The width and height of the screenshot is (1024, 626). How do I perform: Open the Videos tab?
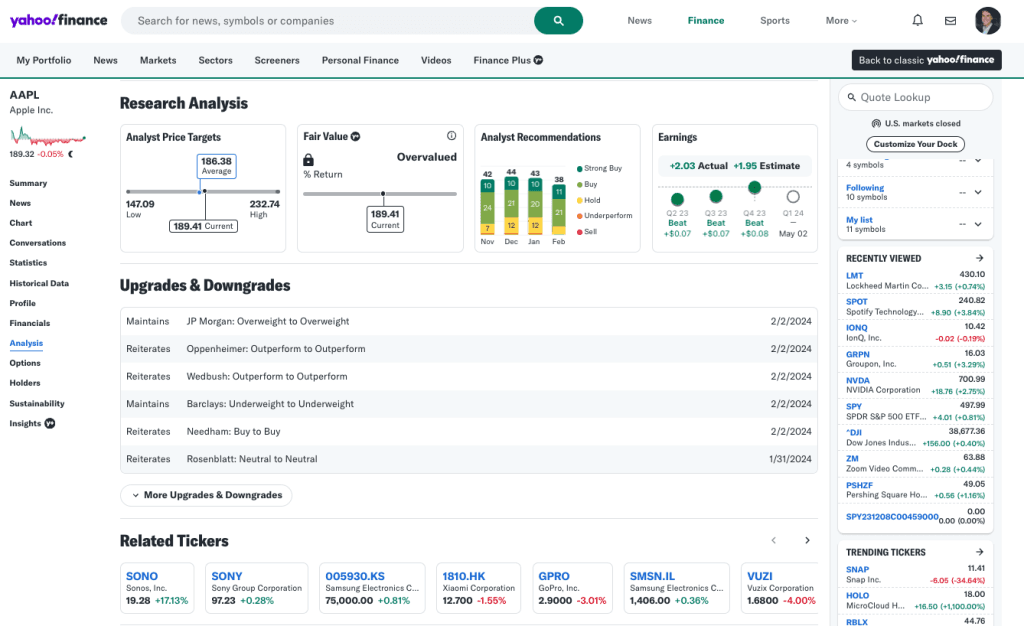(x=436, y=60)
